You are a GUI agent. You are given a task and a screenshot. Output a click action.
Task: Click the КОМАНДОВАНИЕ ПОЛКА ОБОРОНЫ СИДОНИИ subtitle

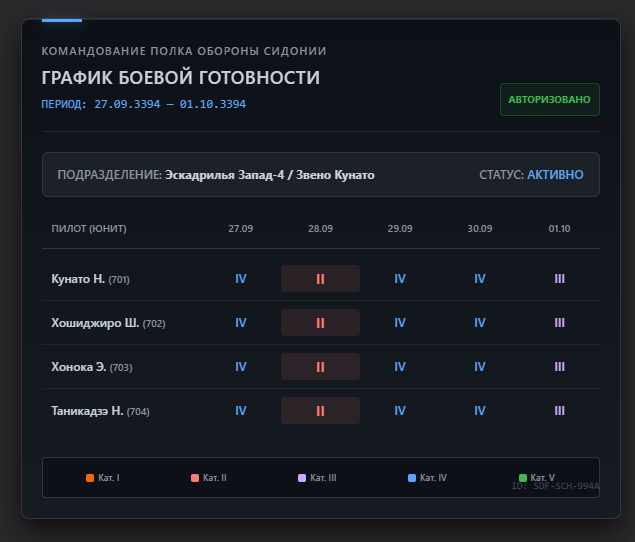coord(184,51)
